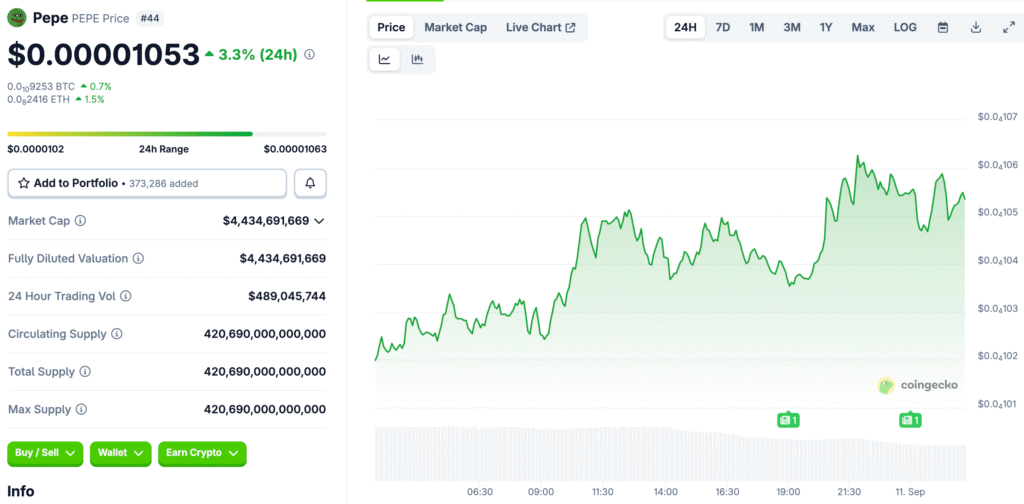Select the 1M time range
Image resolution: width=1024 pixels, height=504 pixels.
click(756, 27)
